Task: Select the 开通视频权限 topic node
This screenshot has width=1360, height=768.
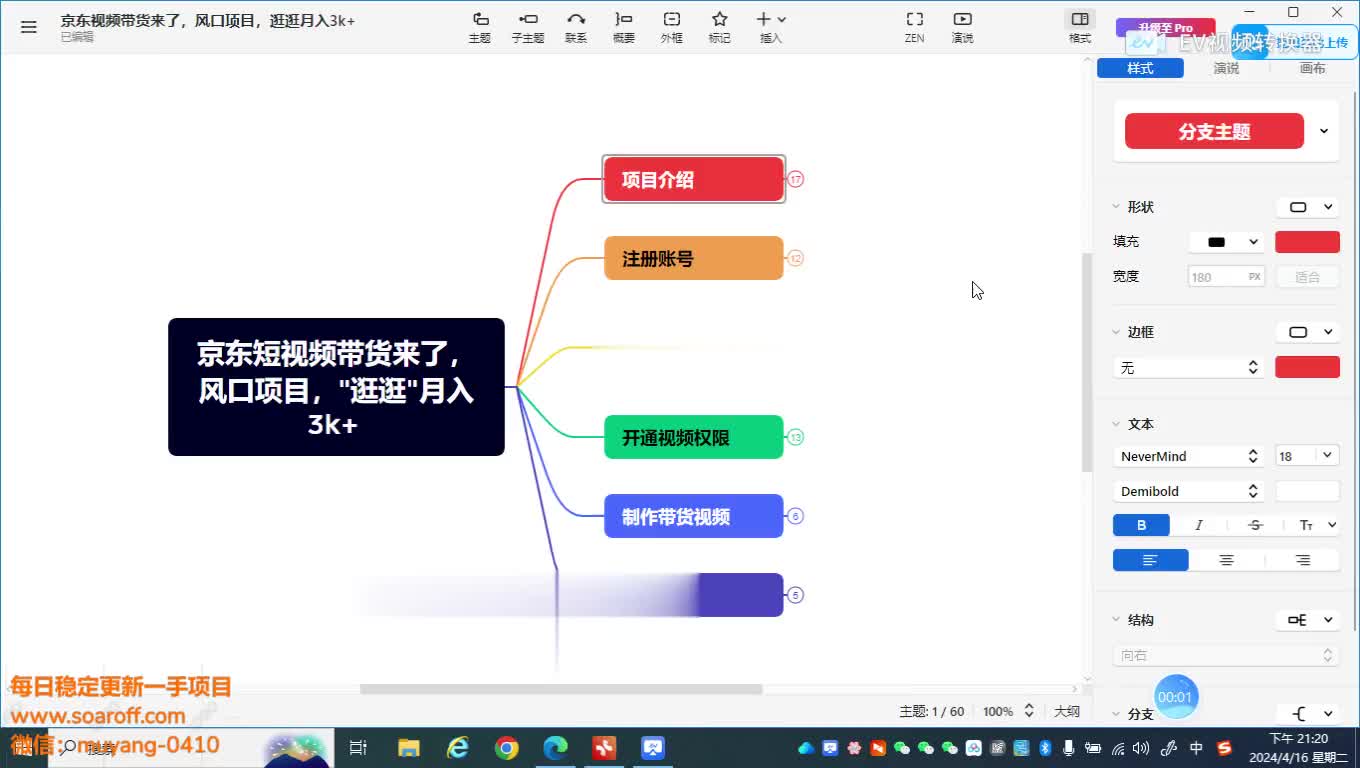Action: (x=694, y=437)
